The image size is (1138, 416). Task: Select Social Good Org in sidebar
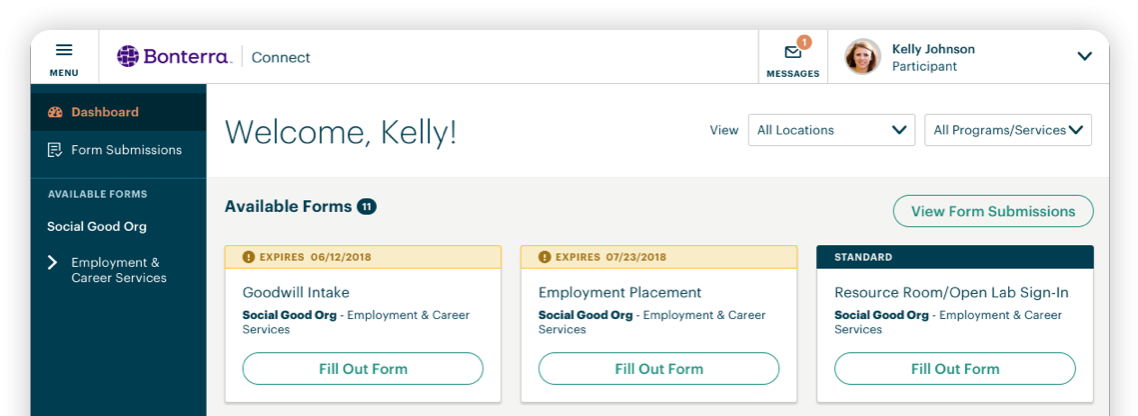(x=97, y=227)
